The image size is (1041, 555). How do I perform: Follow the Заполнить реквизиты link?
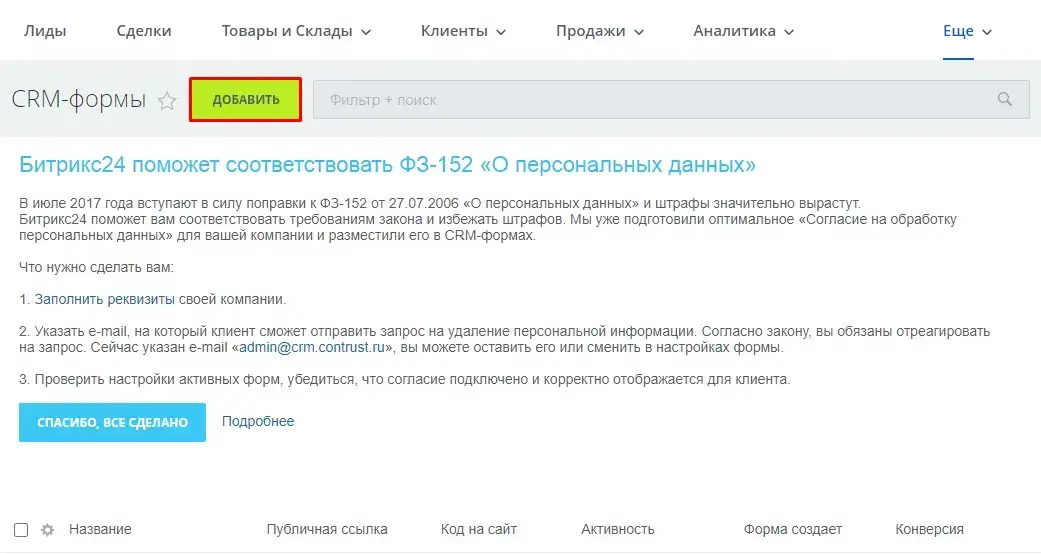tap(105, 299)
